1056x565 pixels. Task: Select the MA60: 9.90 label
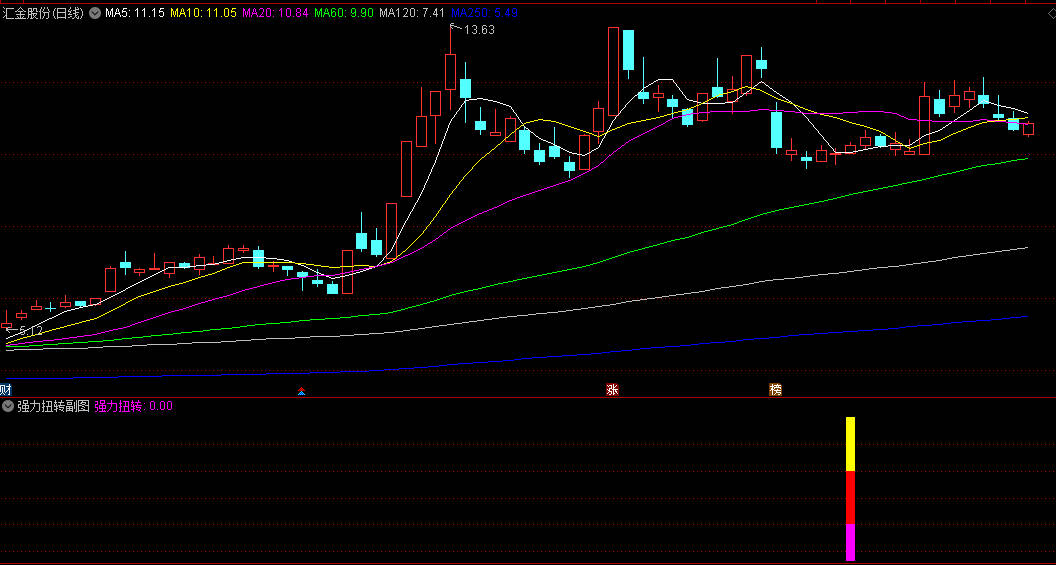344,12
